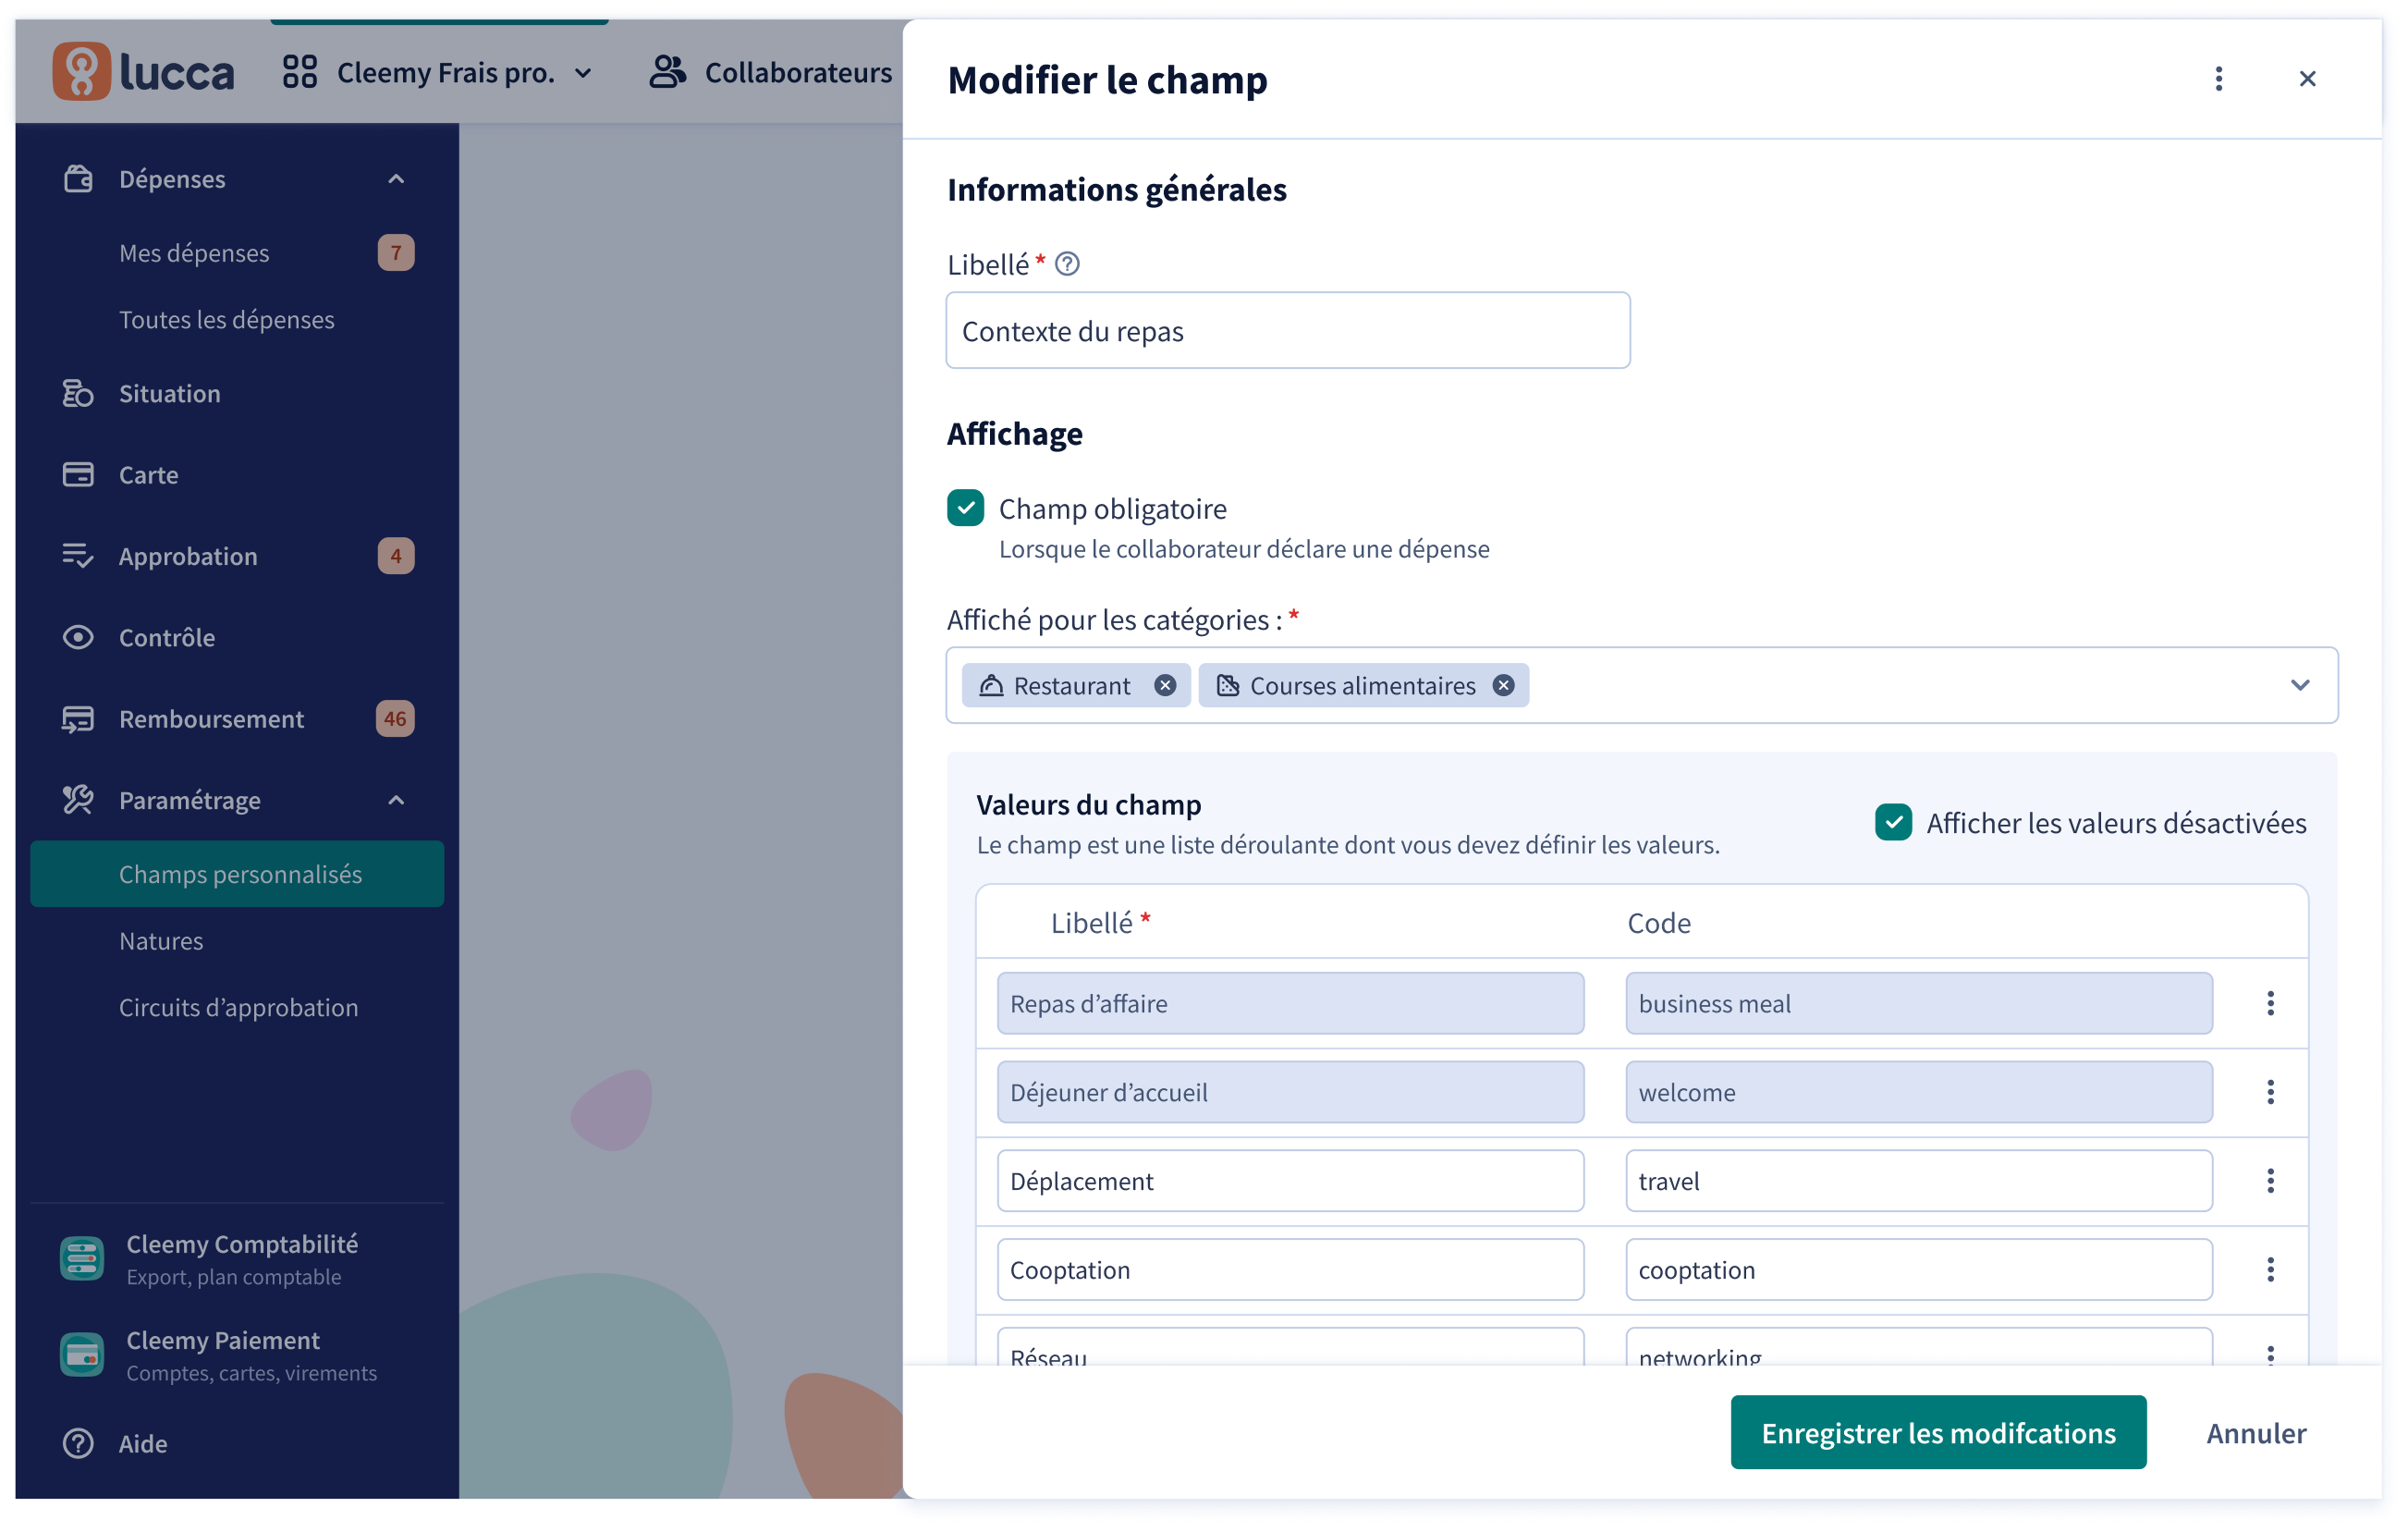Click the Situation coins icon
The image size is (2408, 1532).
click(78, 393)
